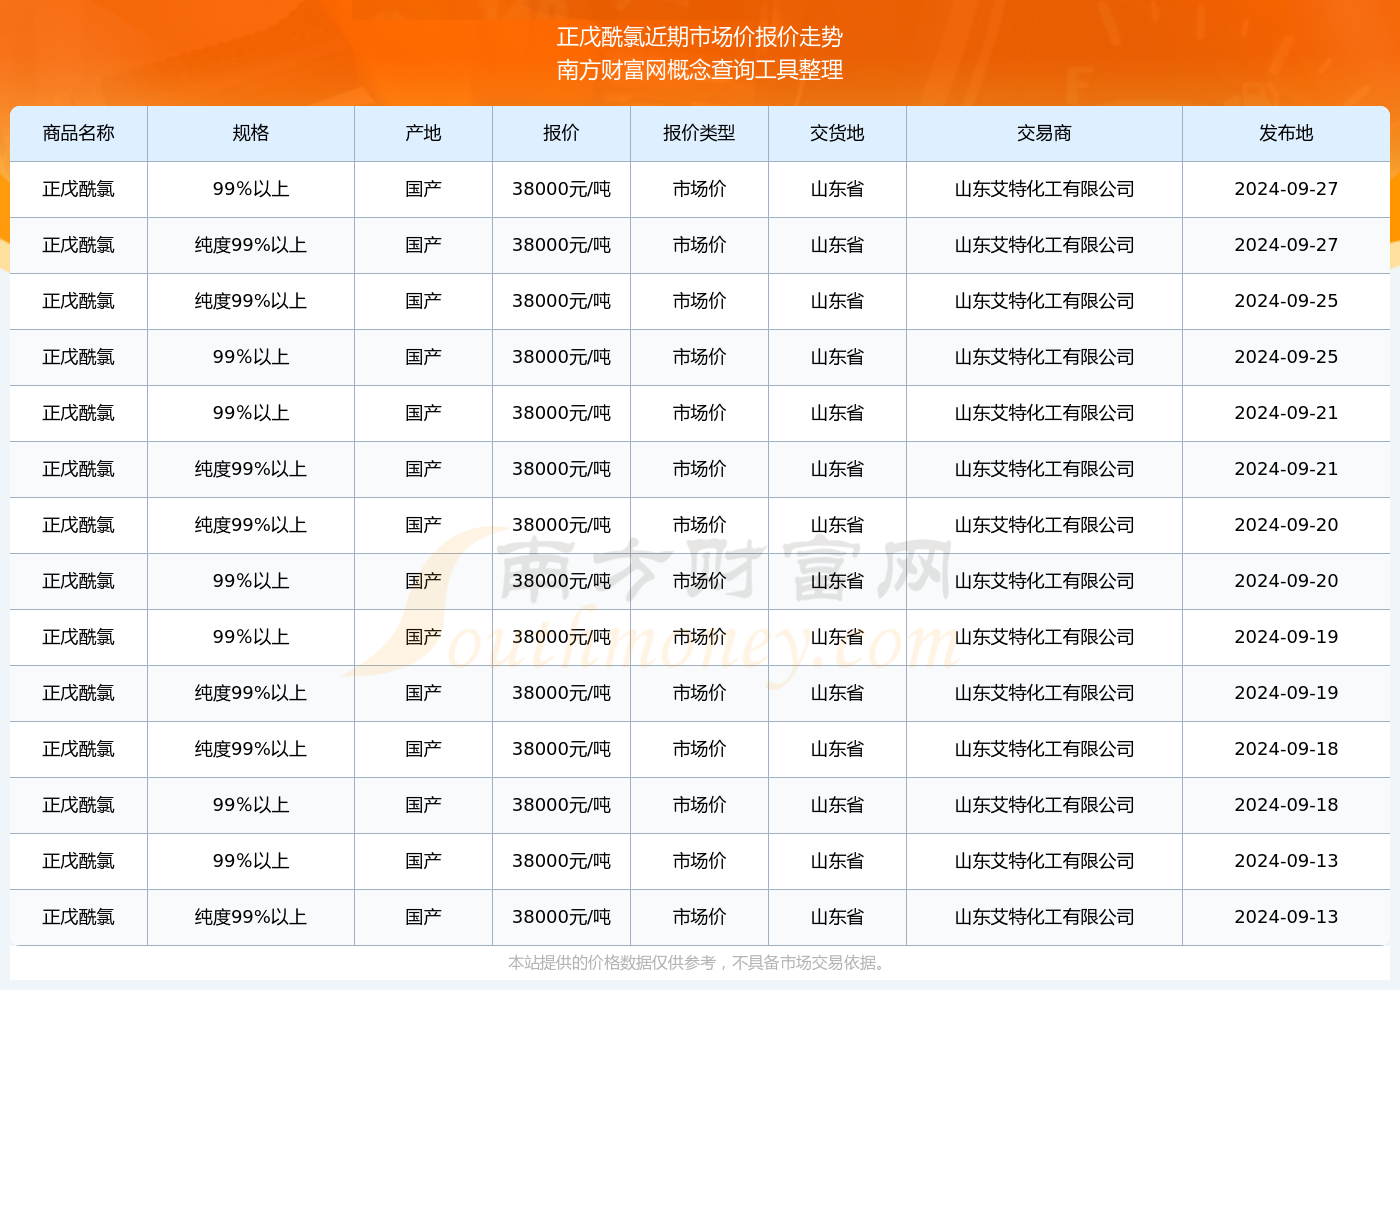Select date 2024-09-18 in the 99%以上 row

click(x=1287, y=805)
